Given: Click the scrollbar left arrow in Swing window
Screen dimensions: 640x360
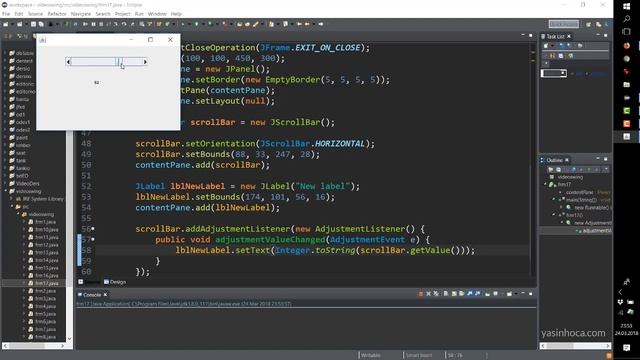Looking at the screenshot, I should (x=69, y=62).
